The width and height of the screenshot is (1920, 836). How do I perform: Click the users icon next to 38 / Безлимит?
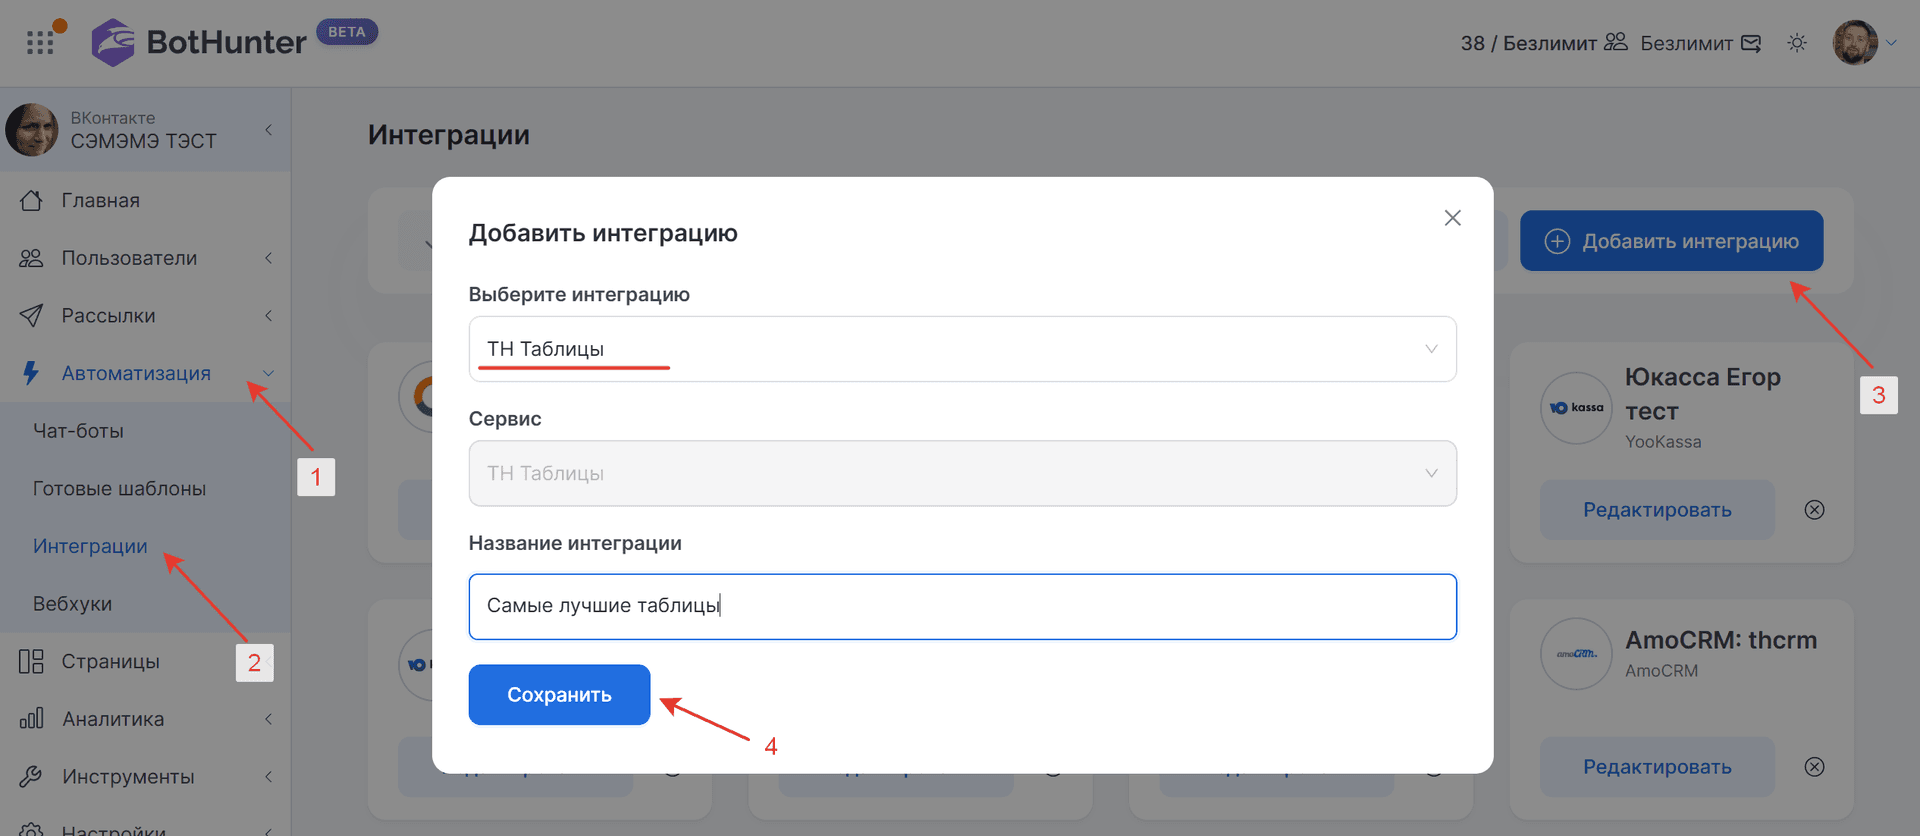click(1616, 42)
